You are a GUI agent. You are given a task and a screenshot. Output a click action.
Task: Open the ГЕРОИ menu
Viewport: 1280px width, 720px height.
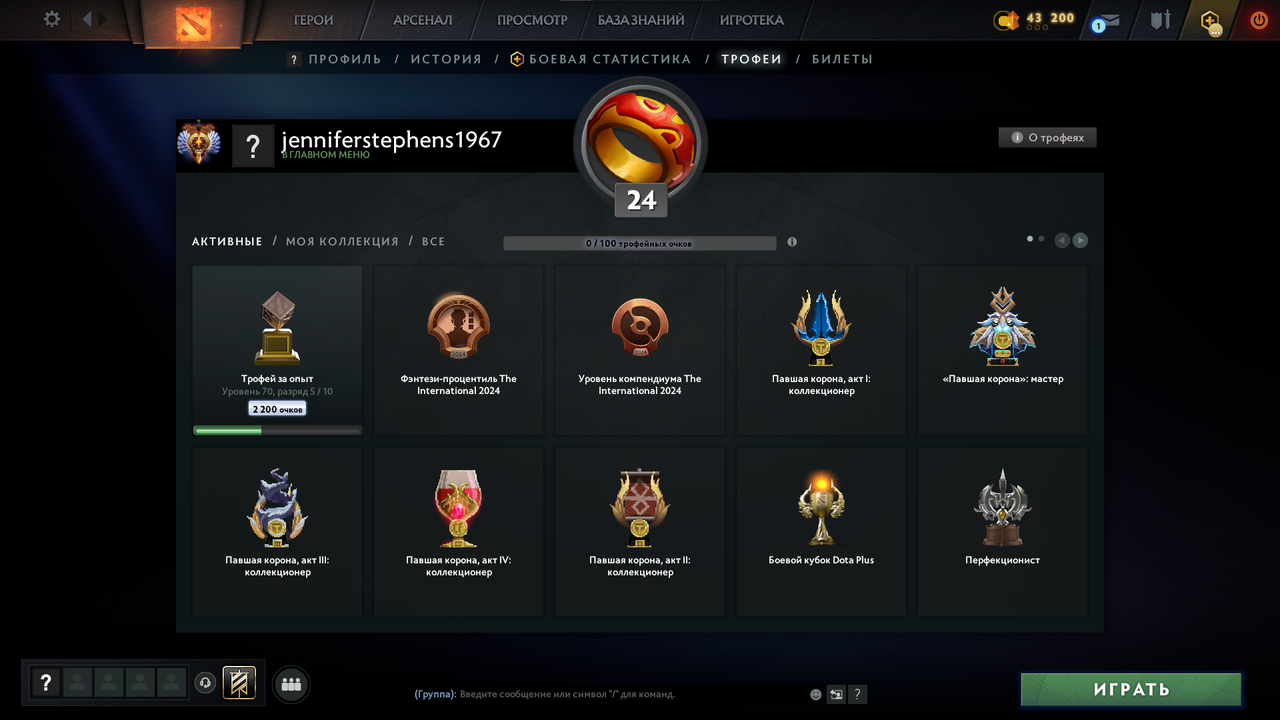click(x=313, y=20)
